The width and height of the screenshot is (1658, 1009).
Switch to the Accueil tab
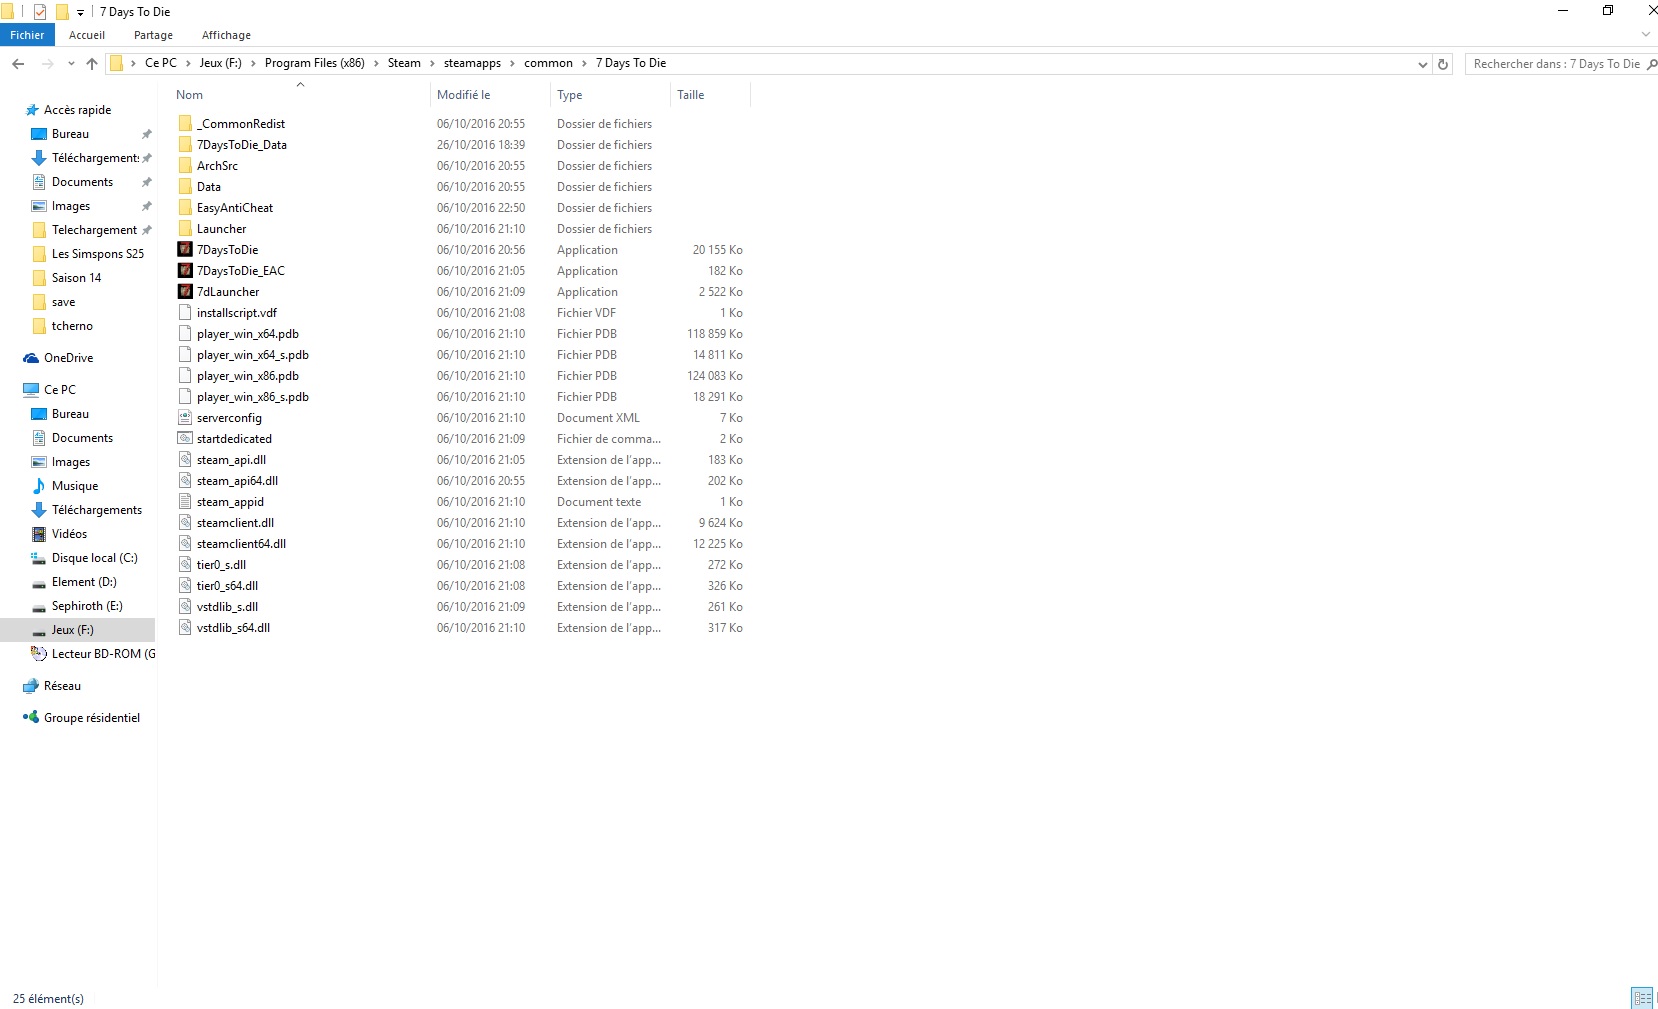click(87, 35)
